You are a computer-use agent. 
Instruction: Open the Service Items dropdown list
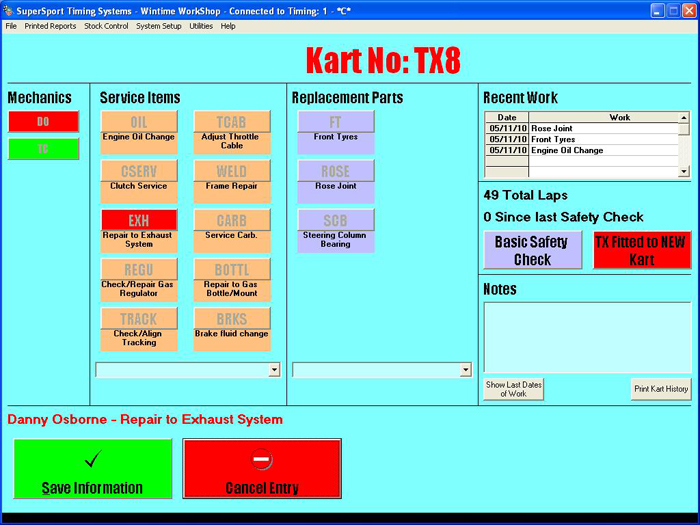click(x=274, y=370)
